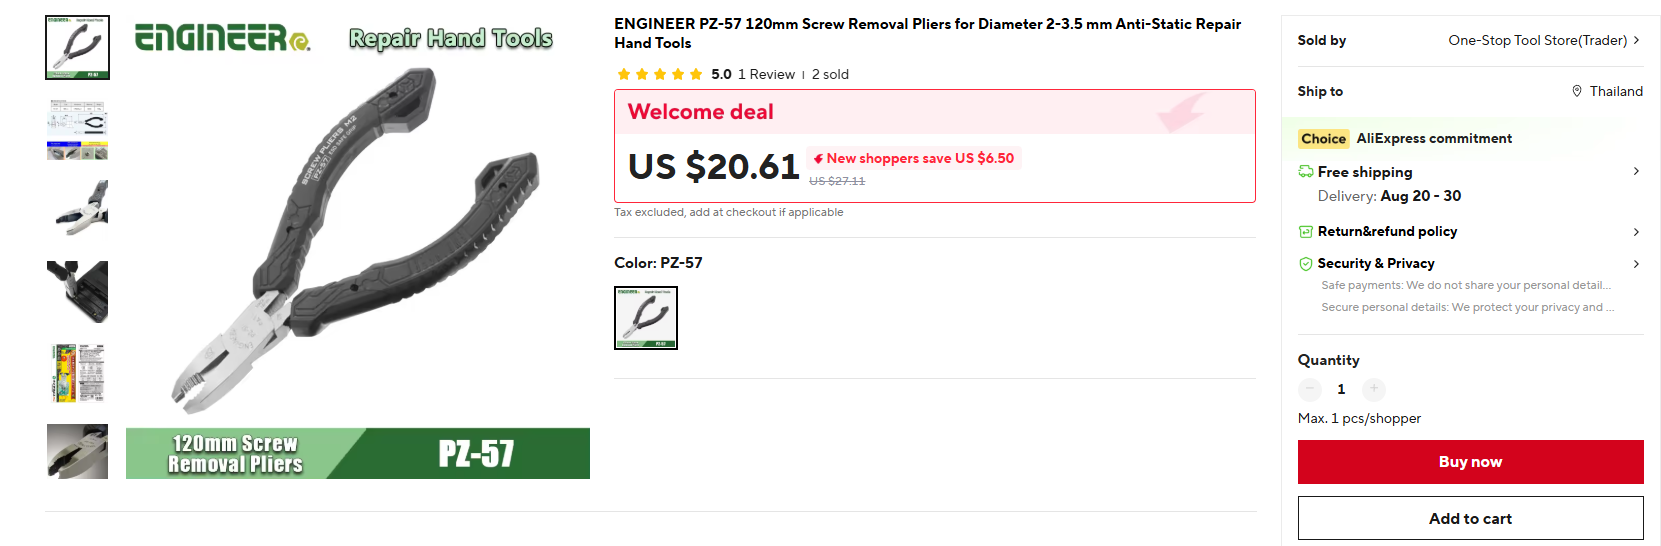Click the five-star rating icons
The image size is (1661, 546).
click(660, 74)
